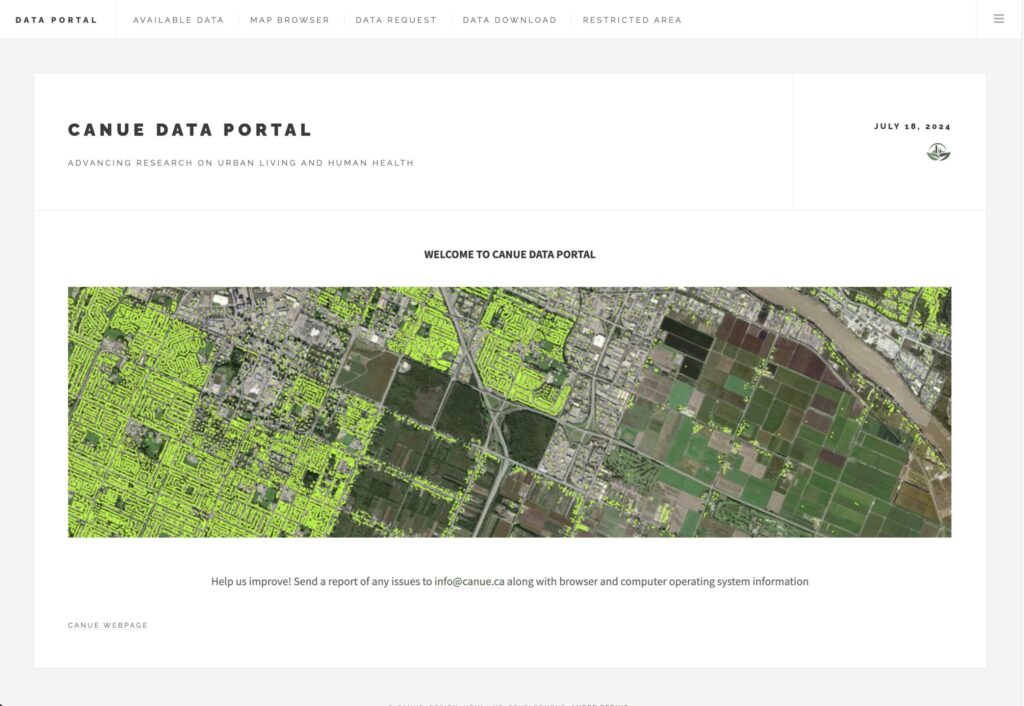Click the July 18, 2024 date

[x=912, y=127]
